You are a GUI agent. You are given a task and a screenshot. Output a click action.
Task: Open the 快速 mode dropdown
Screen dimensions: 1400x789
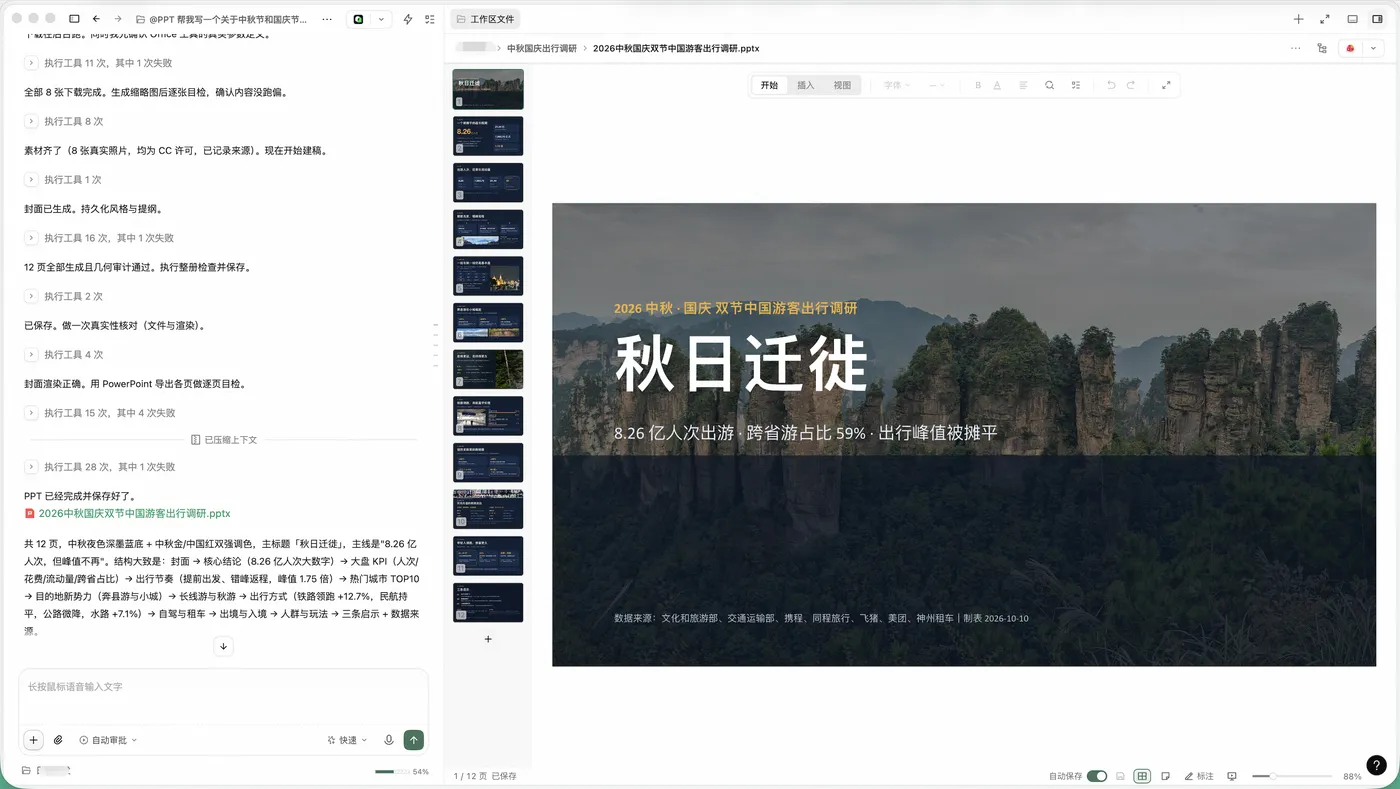click(x=346, y=740)
